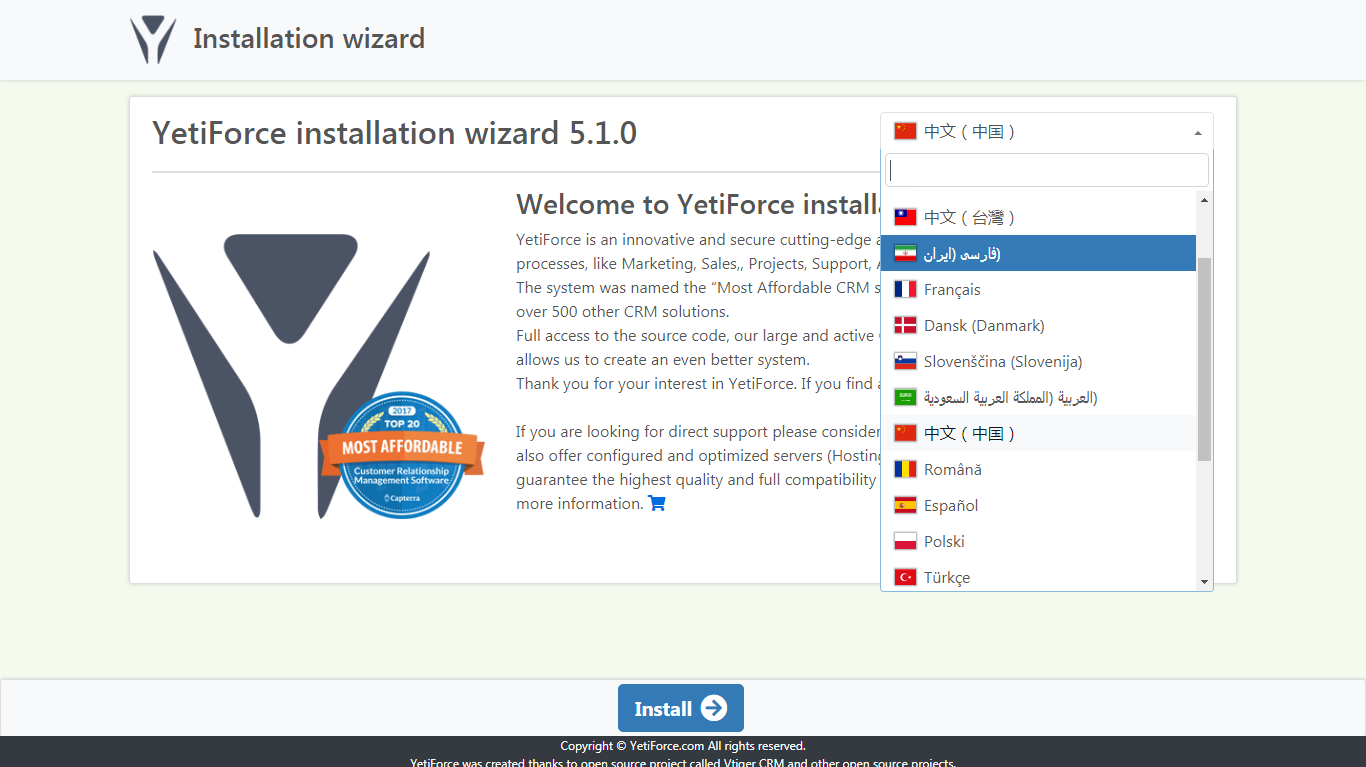Viewport: 1366px width, 767px height.
Task: Click the Install button
Action: click(680, 708)
